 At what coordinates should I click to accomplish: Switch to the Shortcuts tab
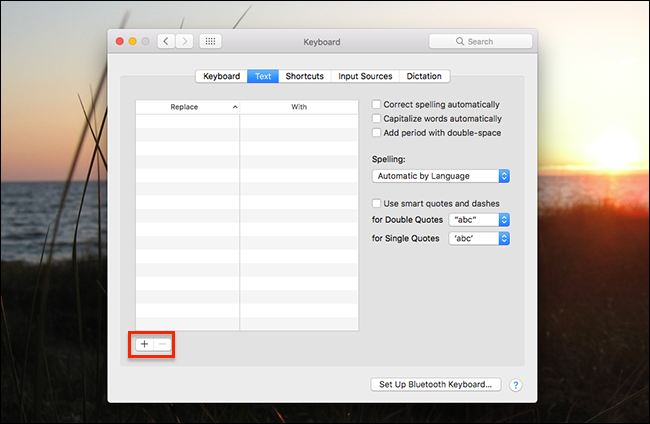coord(305,76)
